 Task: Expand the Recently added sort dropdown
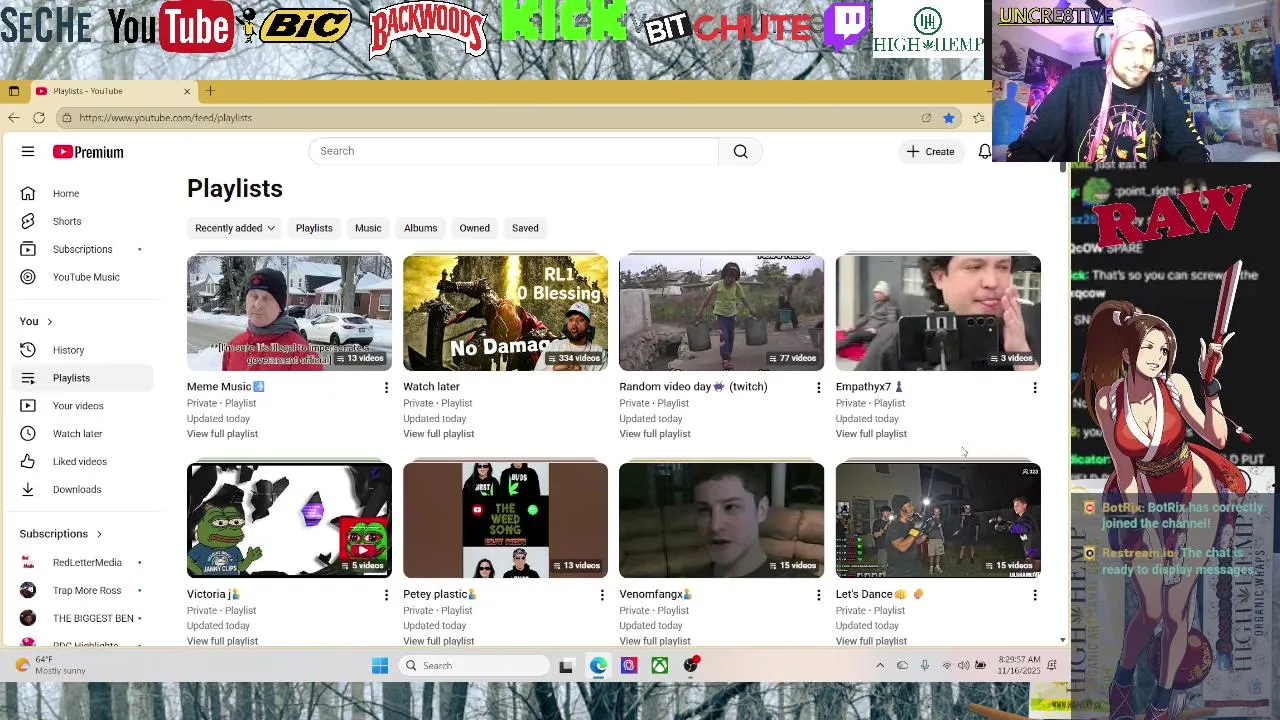click(x=235, y=228)
